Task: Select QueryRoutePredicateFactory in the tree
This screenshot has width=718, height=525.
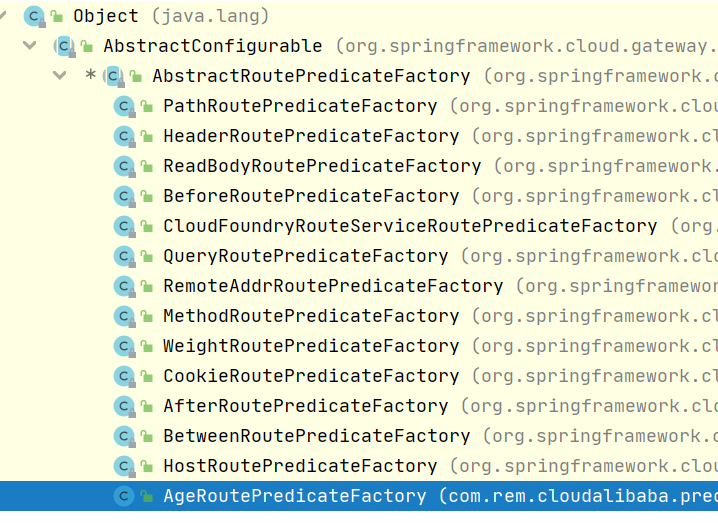Action: click(306, 256)
